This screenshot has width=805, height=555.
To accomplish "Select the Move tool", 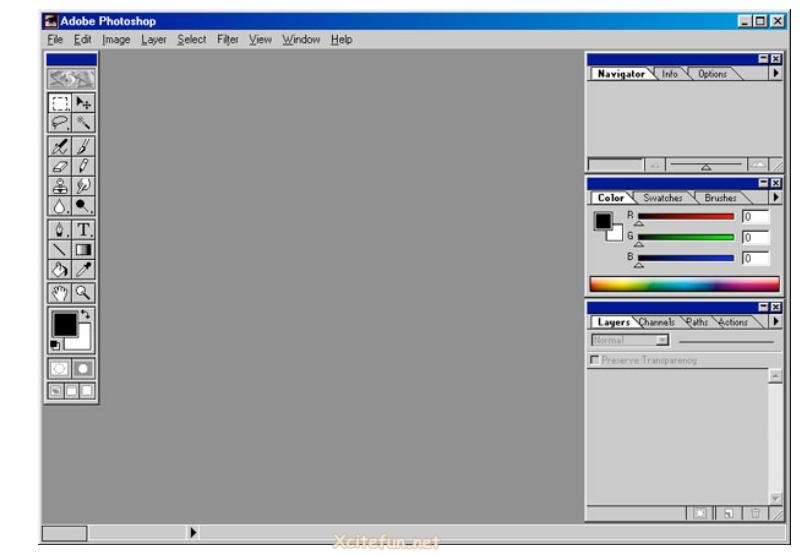I will pos(83,103).
